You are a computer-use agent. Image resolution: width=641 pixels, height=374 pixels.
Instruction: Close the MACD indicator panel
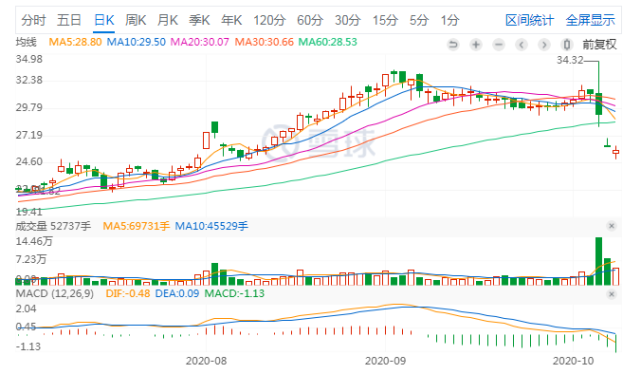(612, 294)
